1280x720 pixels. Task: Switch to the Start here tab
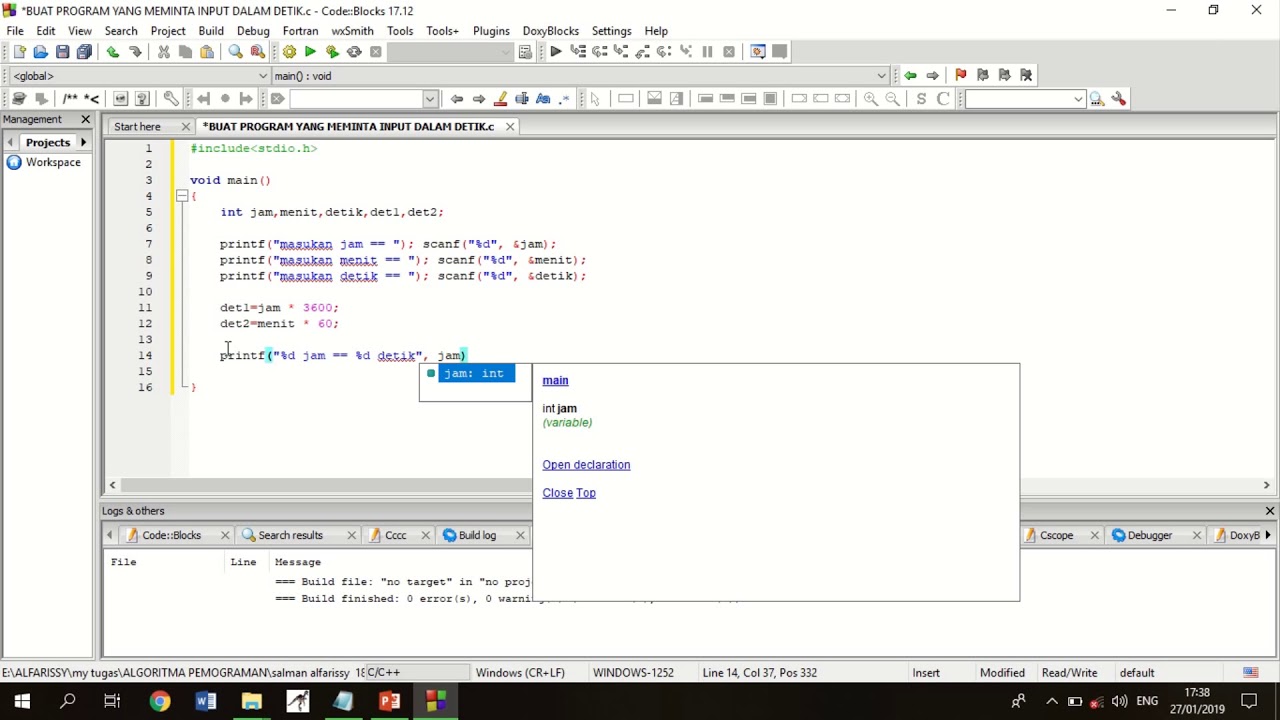(x=137, y=126)
